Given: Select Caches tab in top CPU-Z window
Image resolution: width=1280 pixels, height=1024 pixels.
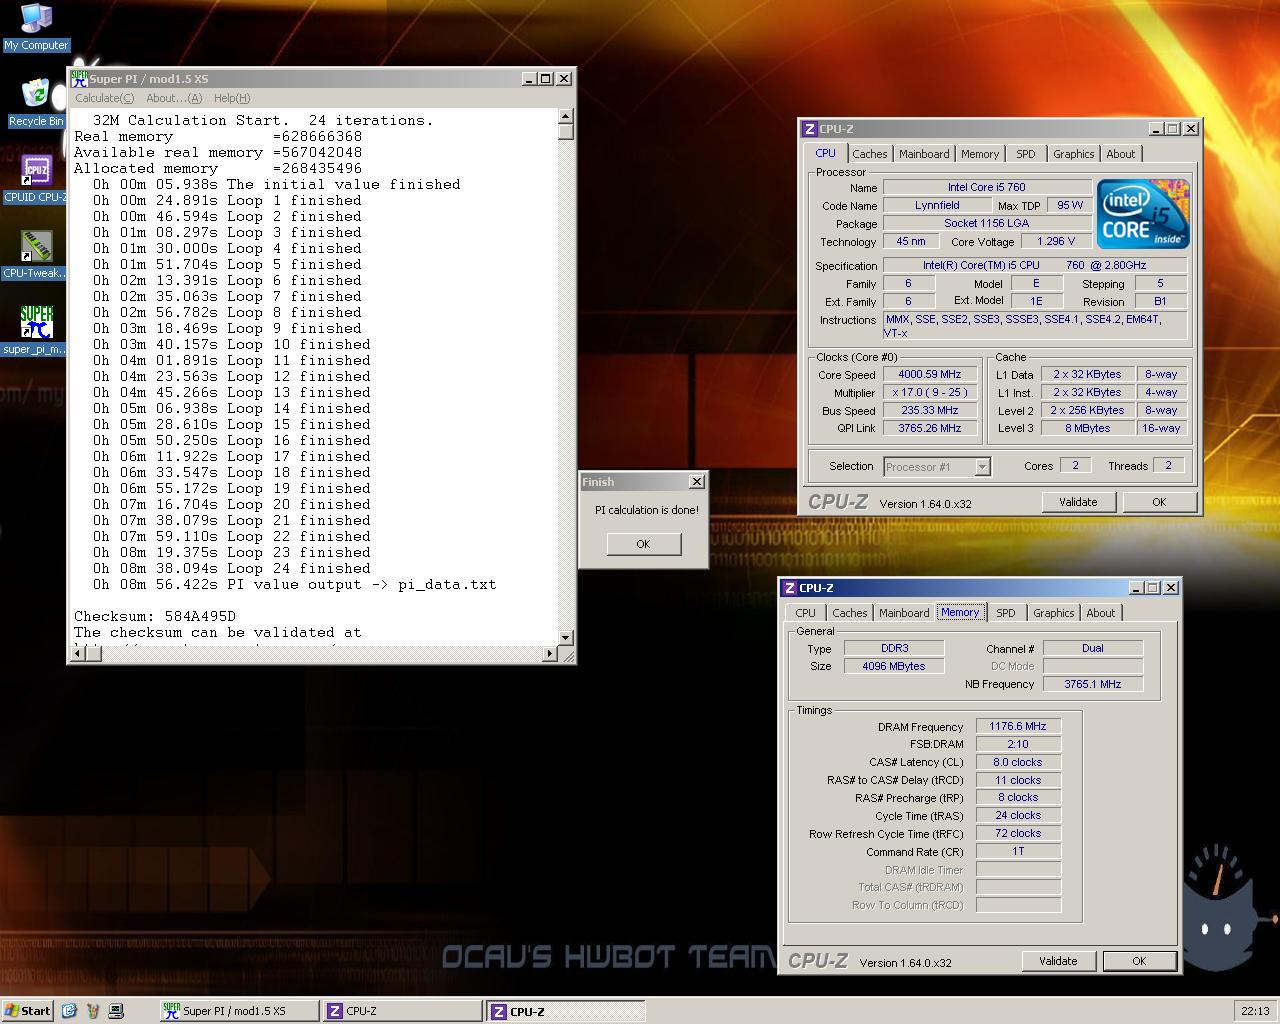Looking at the screenshot, I should click(869, 154).
